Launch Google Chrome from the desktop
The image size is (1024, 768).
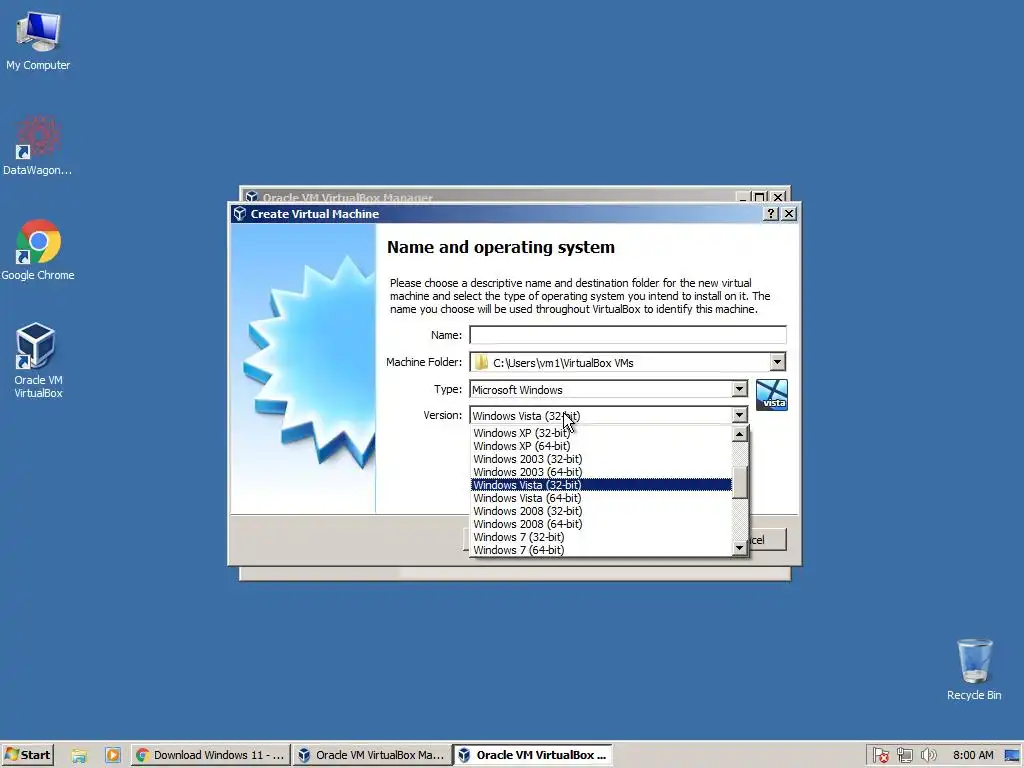coord(38,249)
